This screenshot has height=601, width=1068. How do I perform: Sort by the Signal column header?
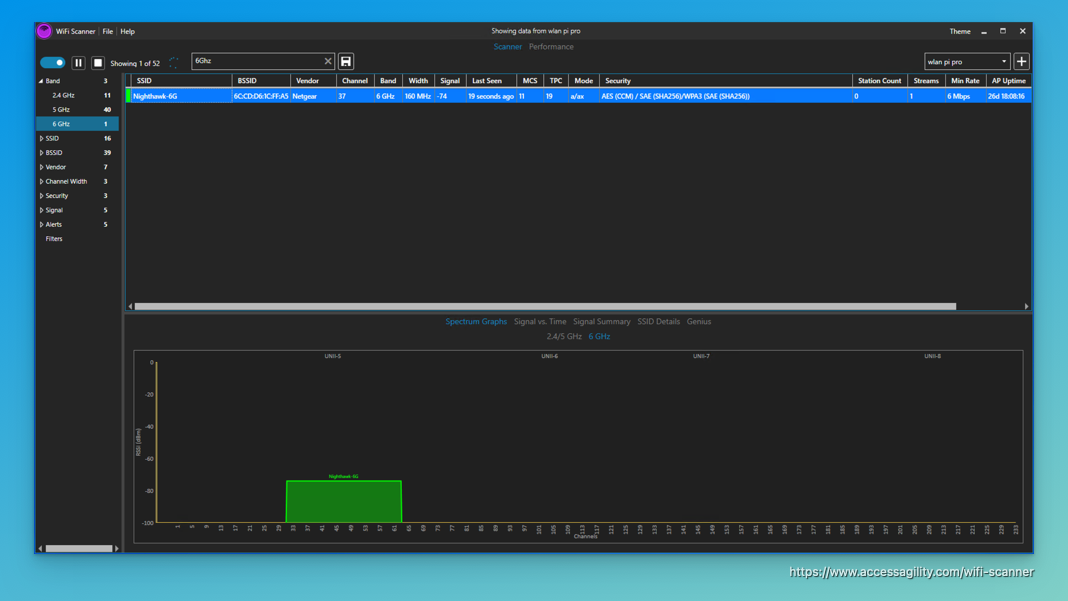(450, 81)
